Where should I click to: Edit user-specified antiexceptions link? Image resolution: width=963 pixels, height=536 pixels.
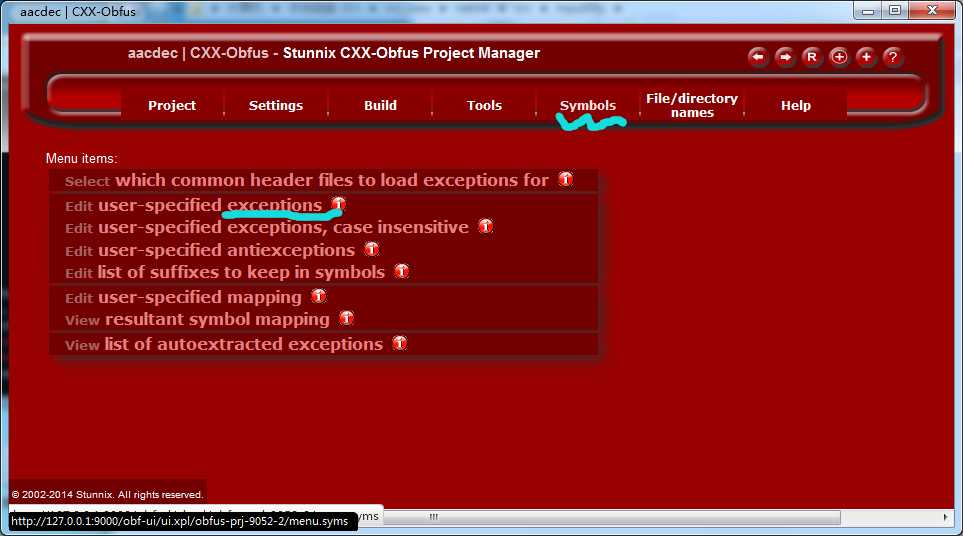point(210,250)
